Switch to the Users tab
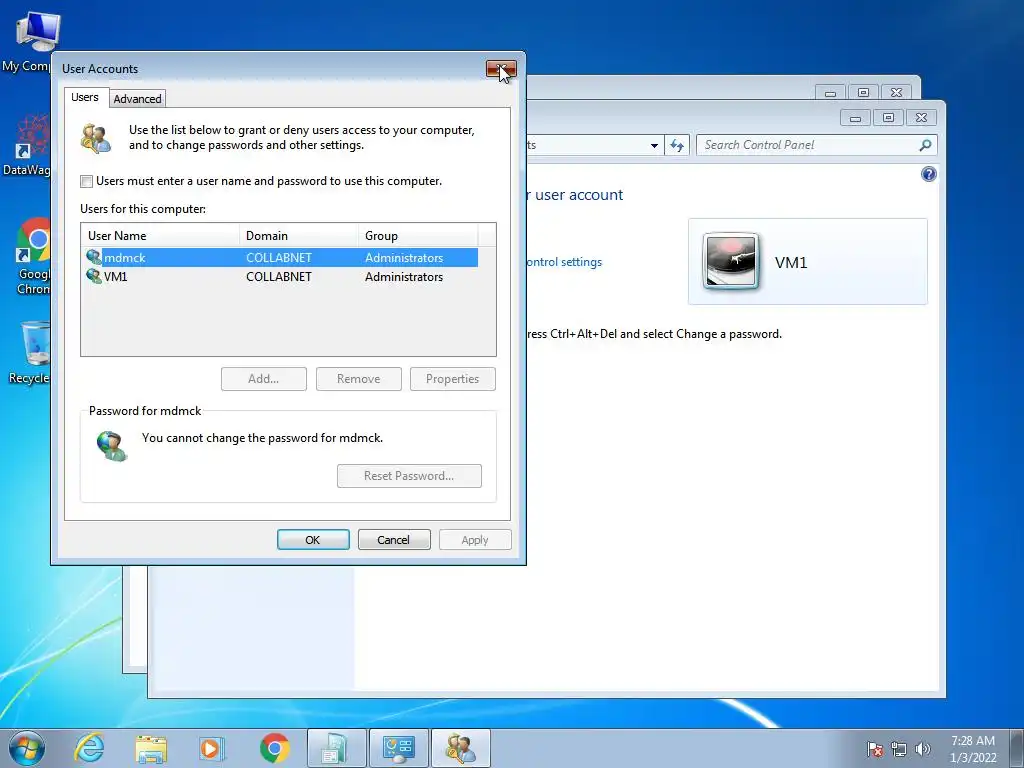 click(85, 97)
